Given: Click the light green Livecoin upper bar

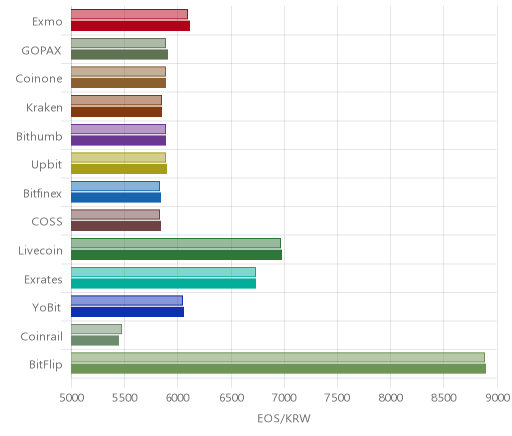Looking at the screenshot, I should pyautogui.click(x=176, y=243).
